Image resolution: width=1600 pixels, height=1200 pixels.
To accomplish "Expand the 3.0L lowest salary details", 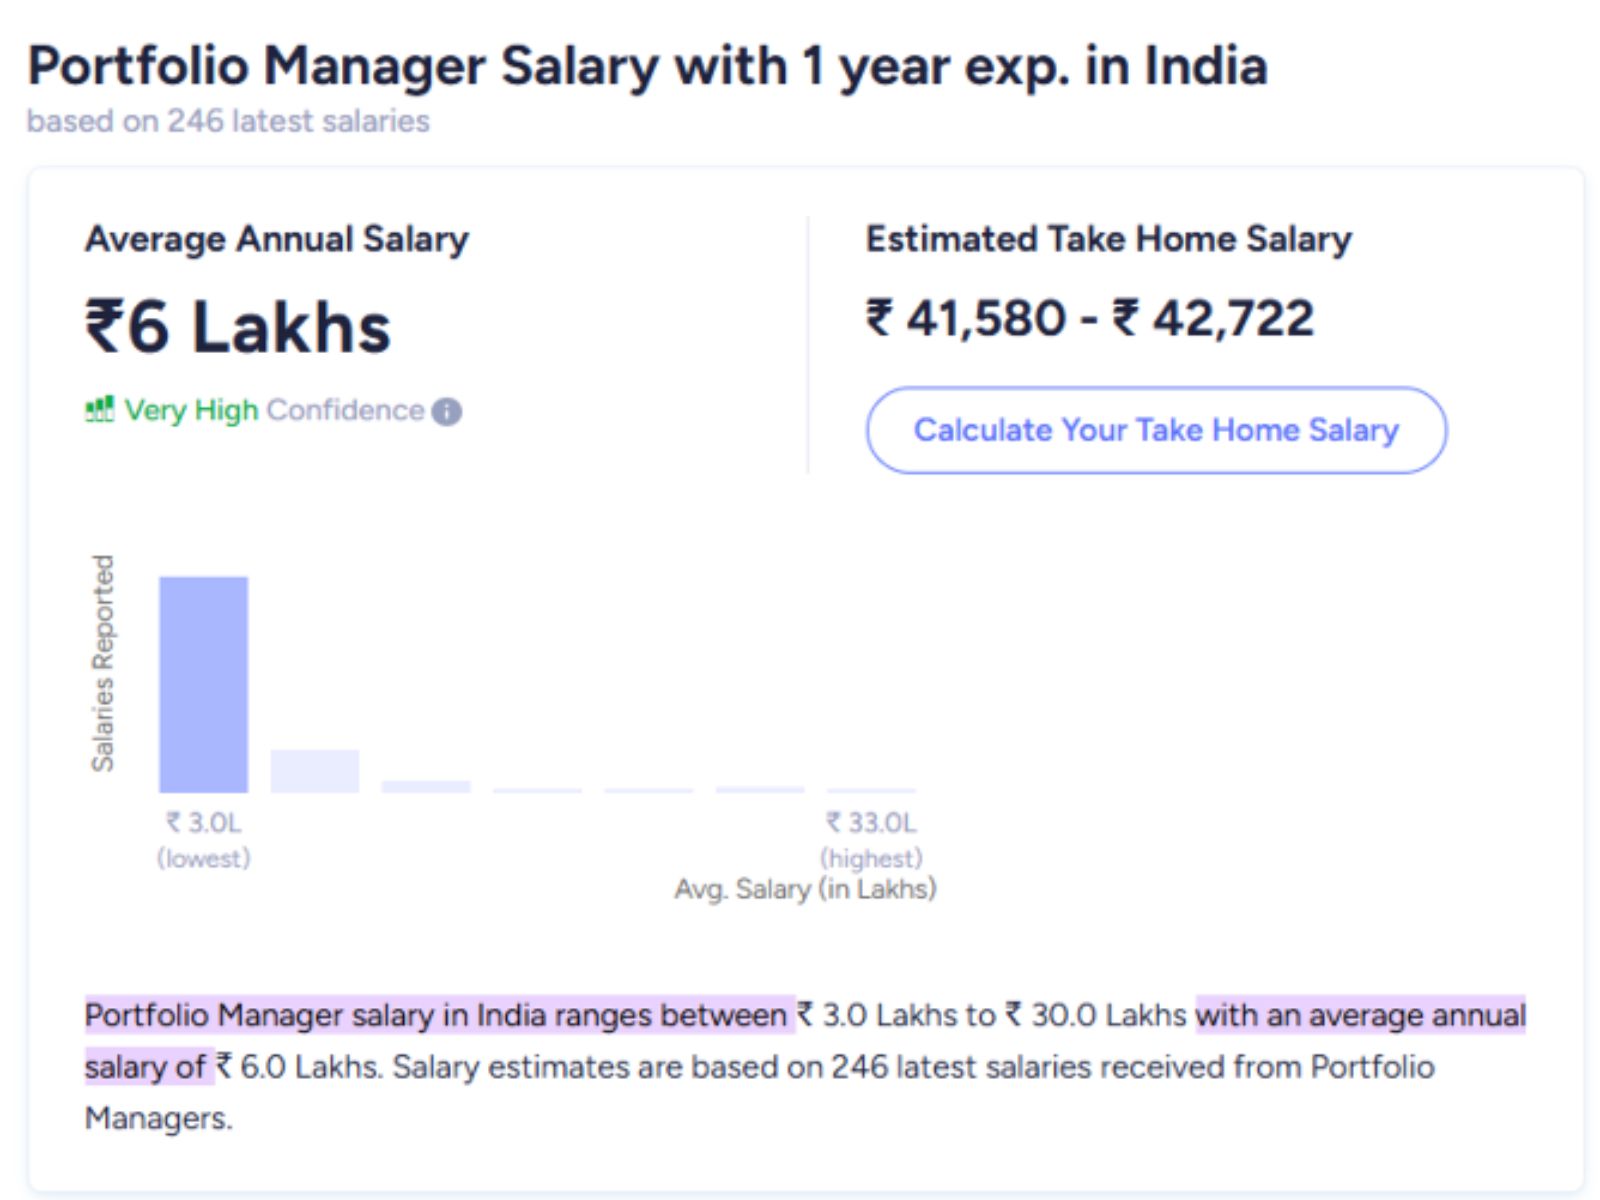I will pos(203,838).
